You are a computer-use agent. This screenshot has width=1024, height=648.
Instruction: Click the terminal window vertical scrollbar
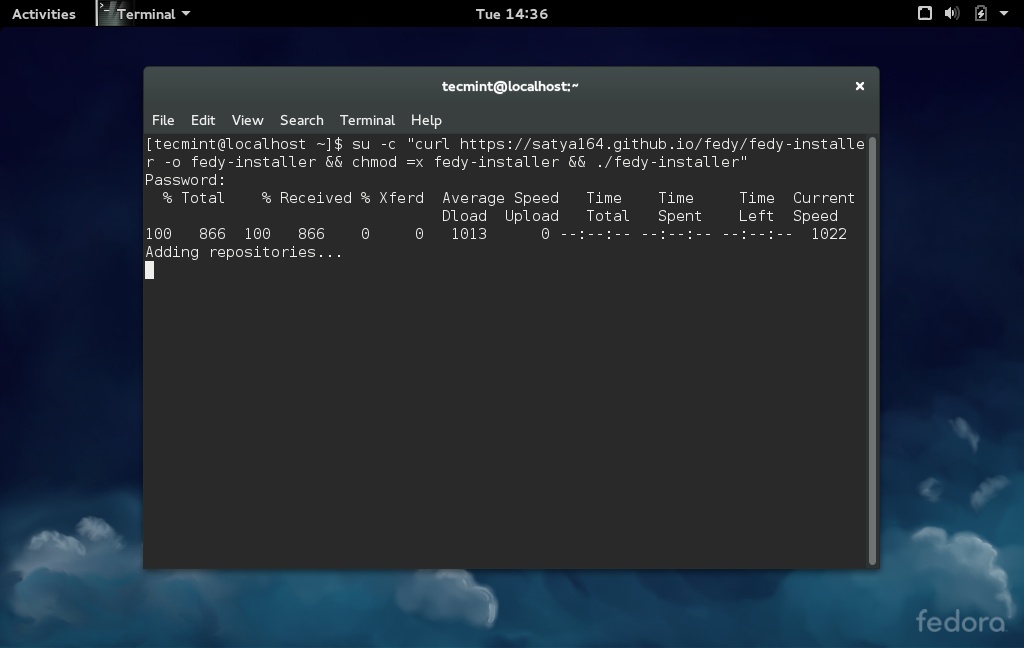click(872, 350)
